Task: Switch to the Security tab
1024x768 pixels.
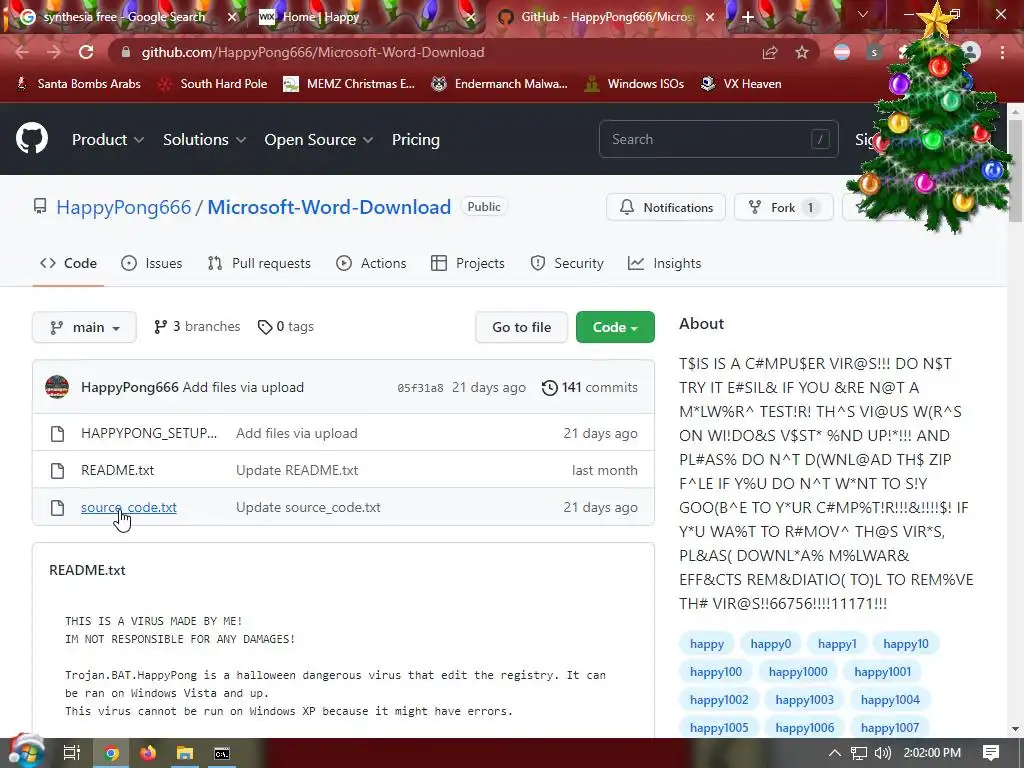Action: click(567, 263)
